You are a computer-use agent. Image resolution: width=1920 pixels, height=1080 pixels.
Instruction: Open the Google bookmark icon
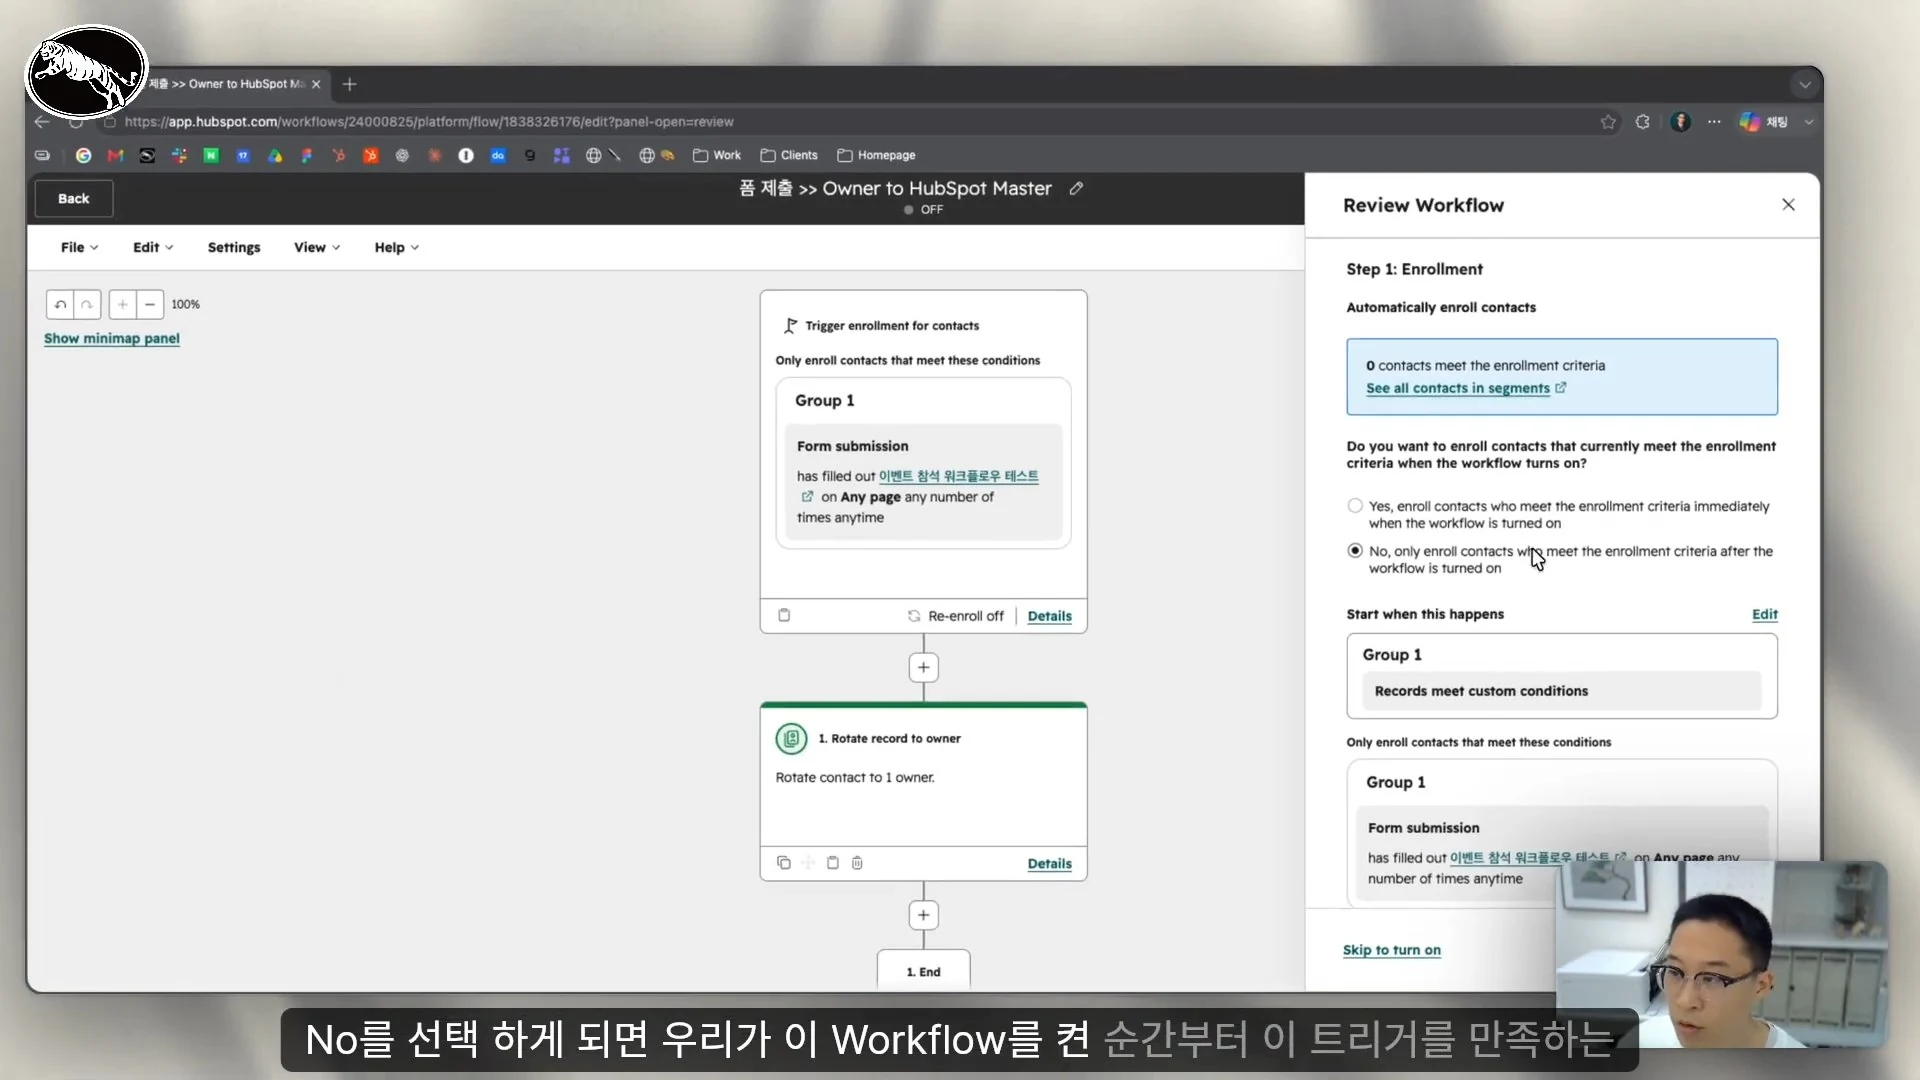coord(84,155)
